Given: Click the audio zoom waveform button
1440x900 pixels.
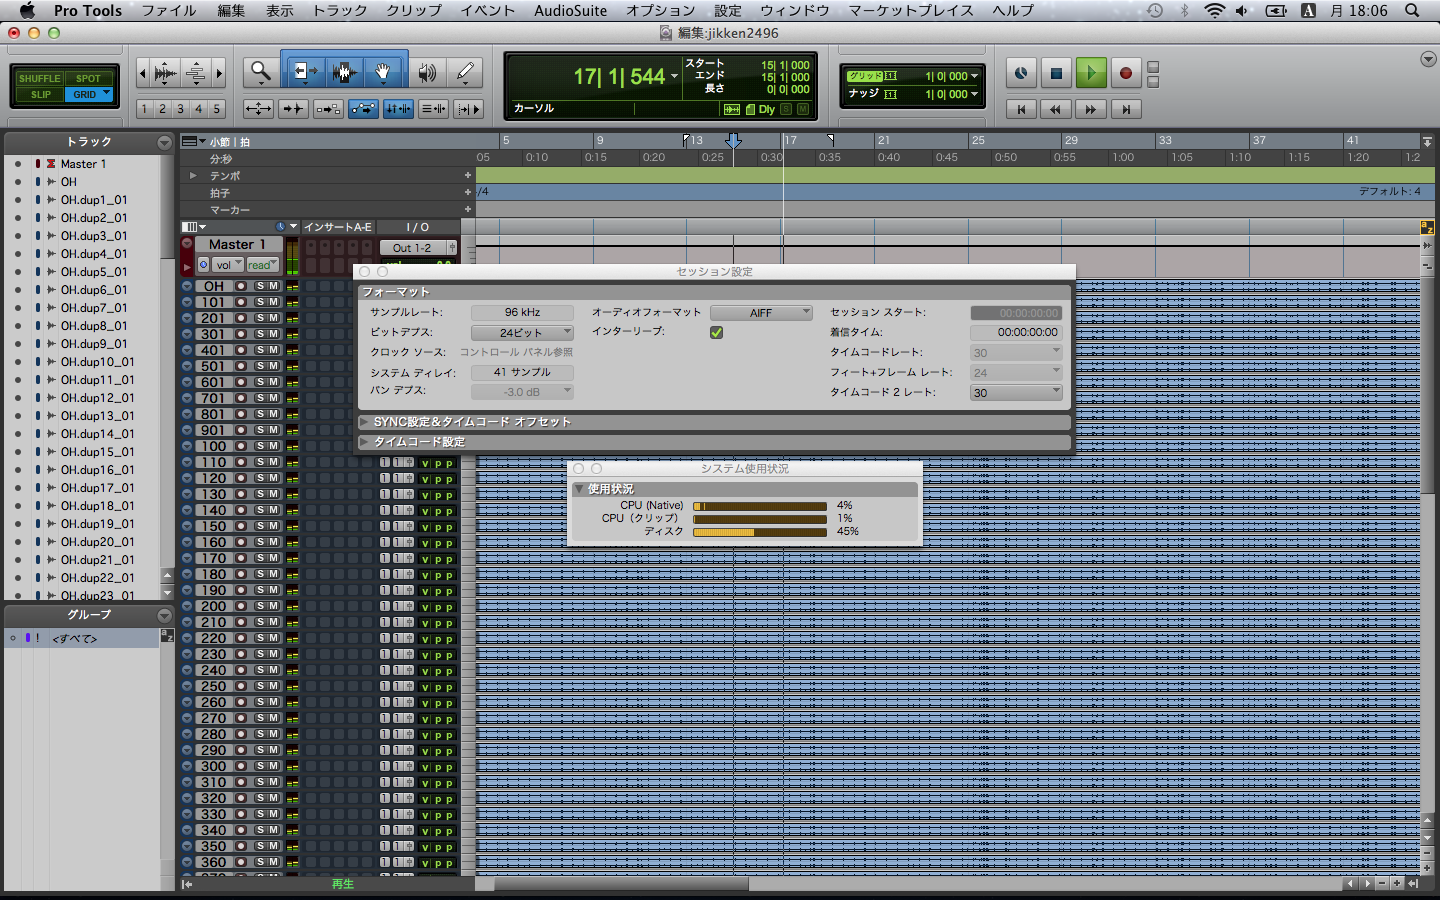Looking at the screenshot, I should click(166, 72).
